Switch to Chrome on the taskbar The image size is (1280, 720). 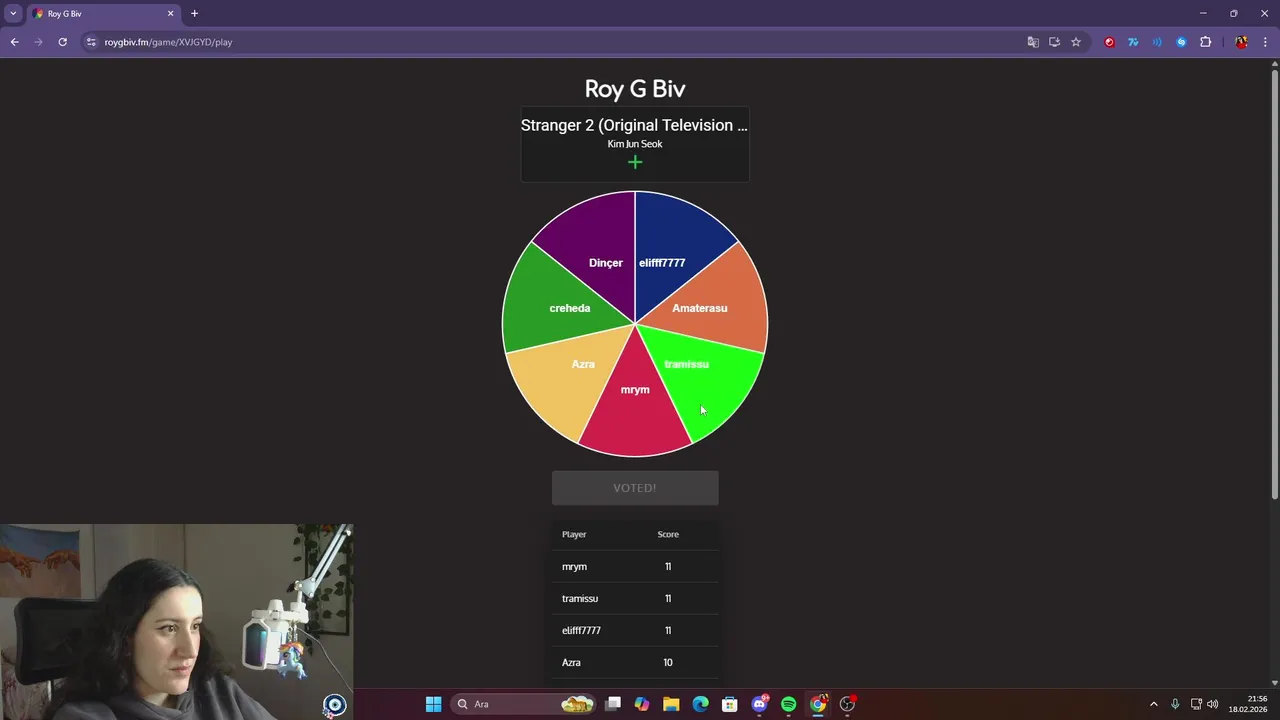point(818,704)
